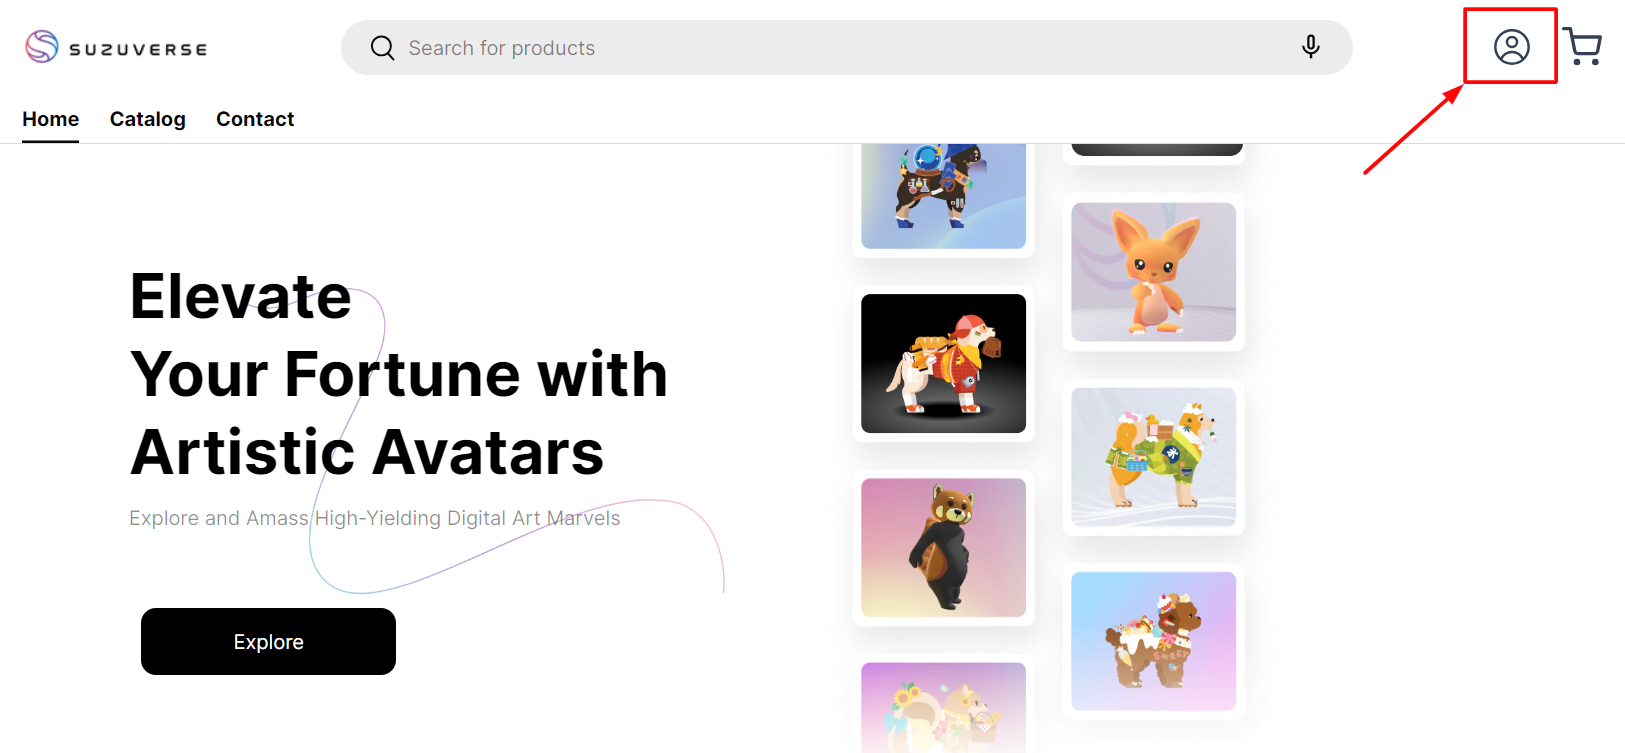Choose the red-capped shiba on black background

pos(943,363)
